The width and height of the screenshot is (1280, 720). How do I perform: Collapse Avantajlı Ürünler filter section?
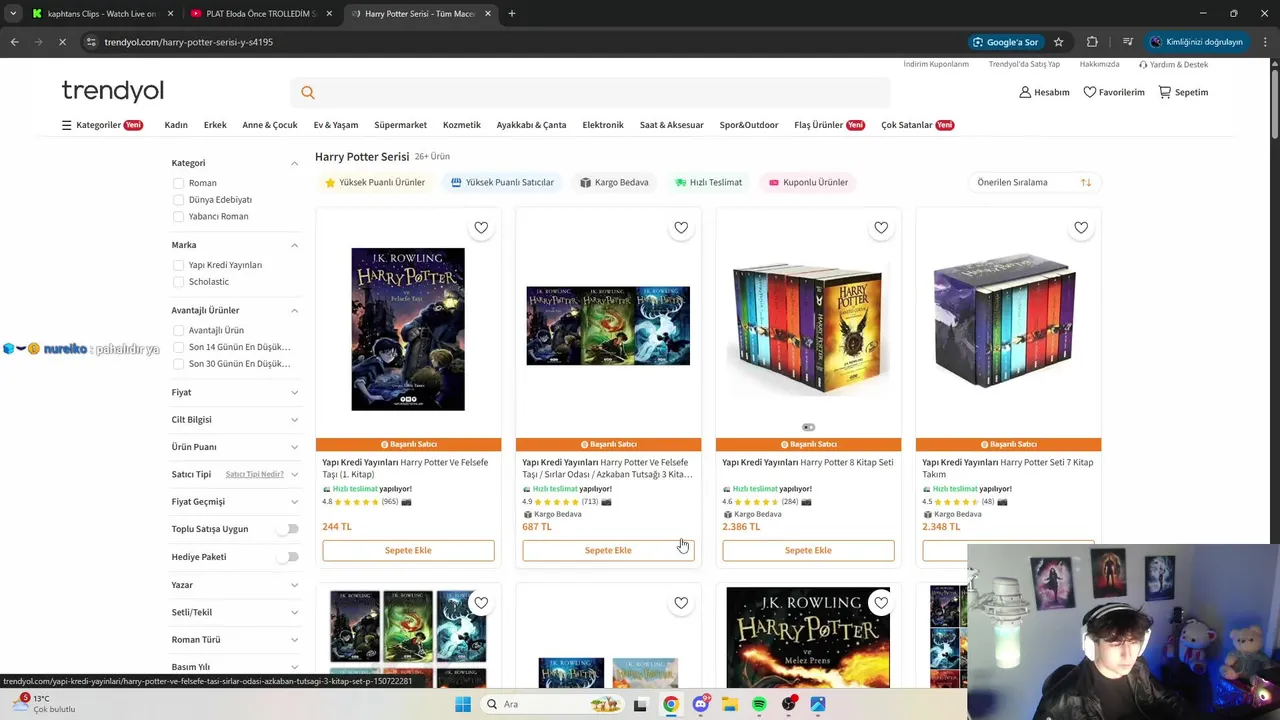point(294,310)
